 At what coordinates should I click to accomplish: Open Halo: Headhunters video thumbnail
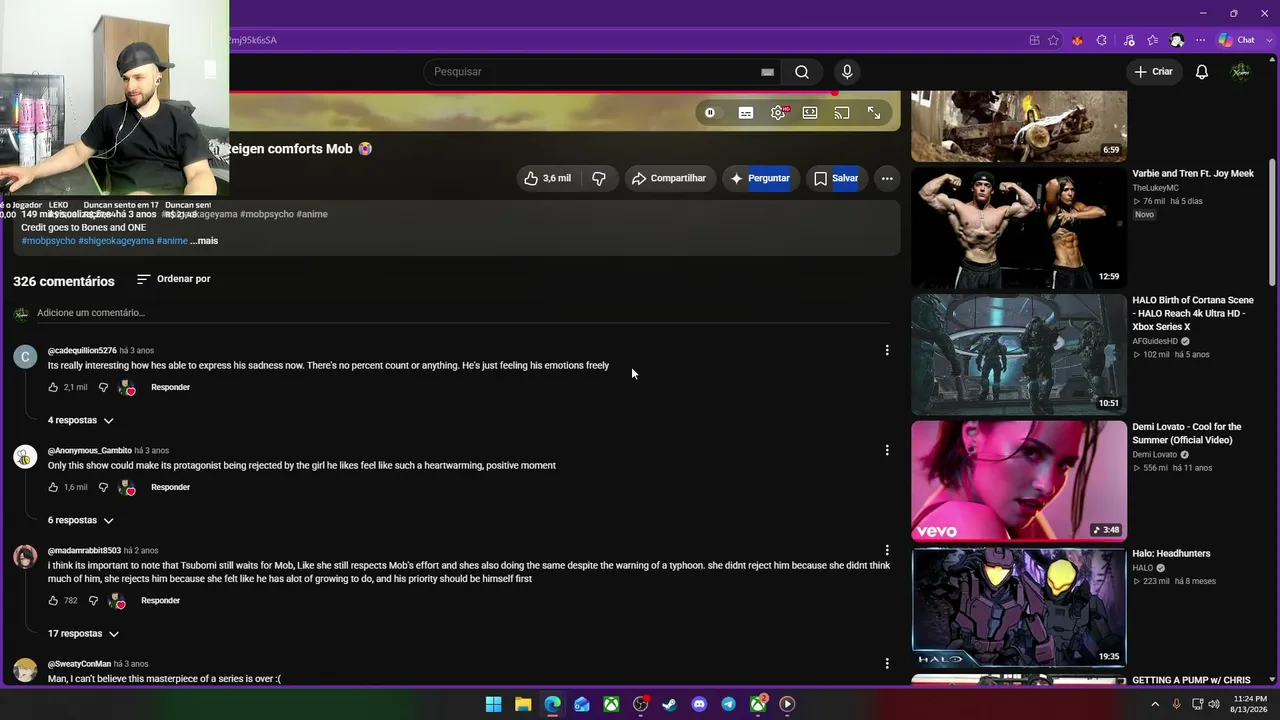click(1019, 608)
